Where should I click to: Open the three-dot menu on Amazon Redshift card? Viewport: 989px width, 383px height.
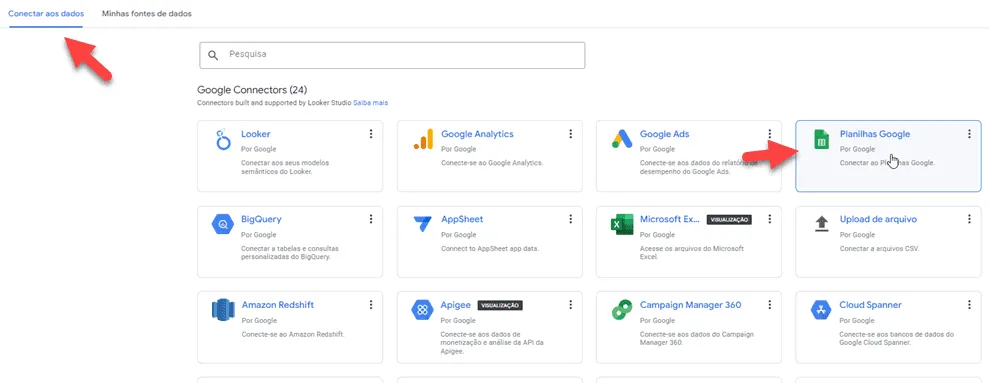pos(371,305)
